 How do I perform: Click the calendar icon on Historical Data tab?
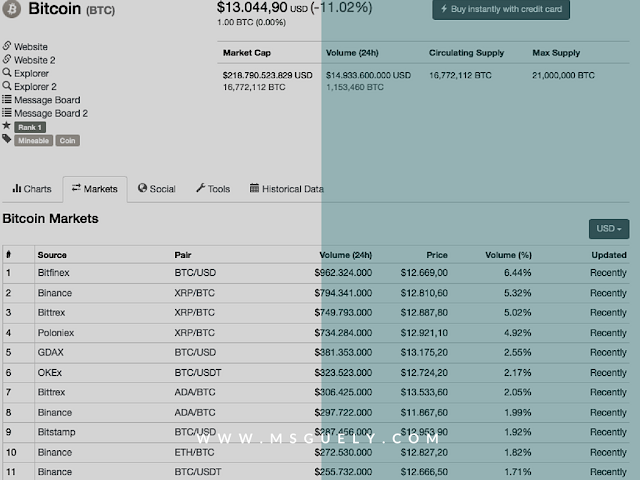[254, 188]
